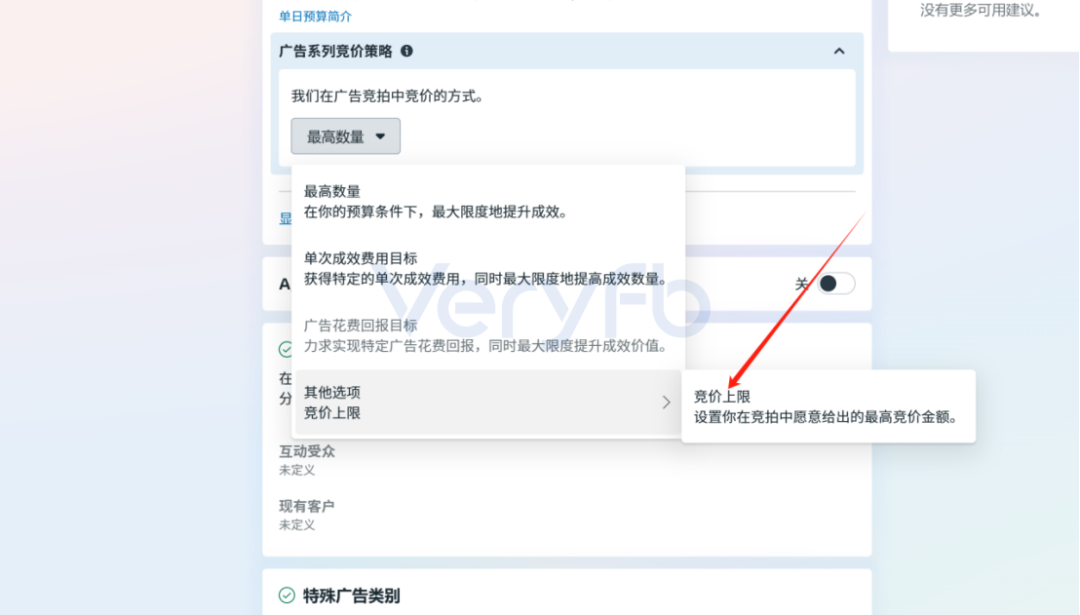Click the 我们在广告竞拍中竞价的方式。 description
Image resolution: width=1080 pixels, height=615 pixels.
389,96
